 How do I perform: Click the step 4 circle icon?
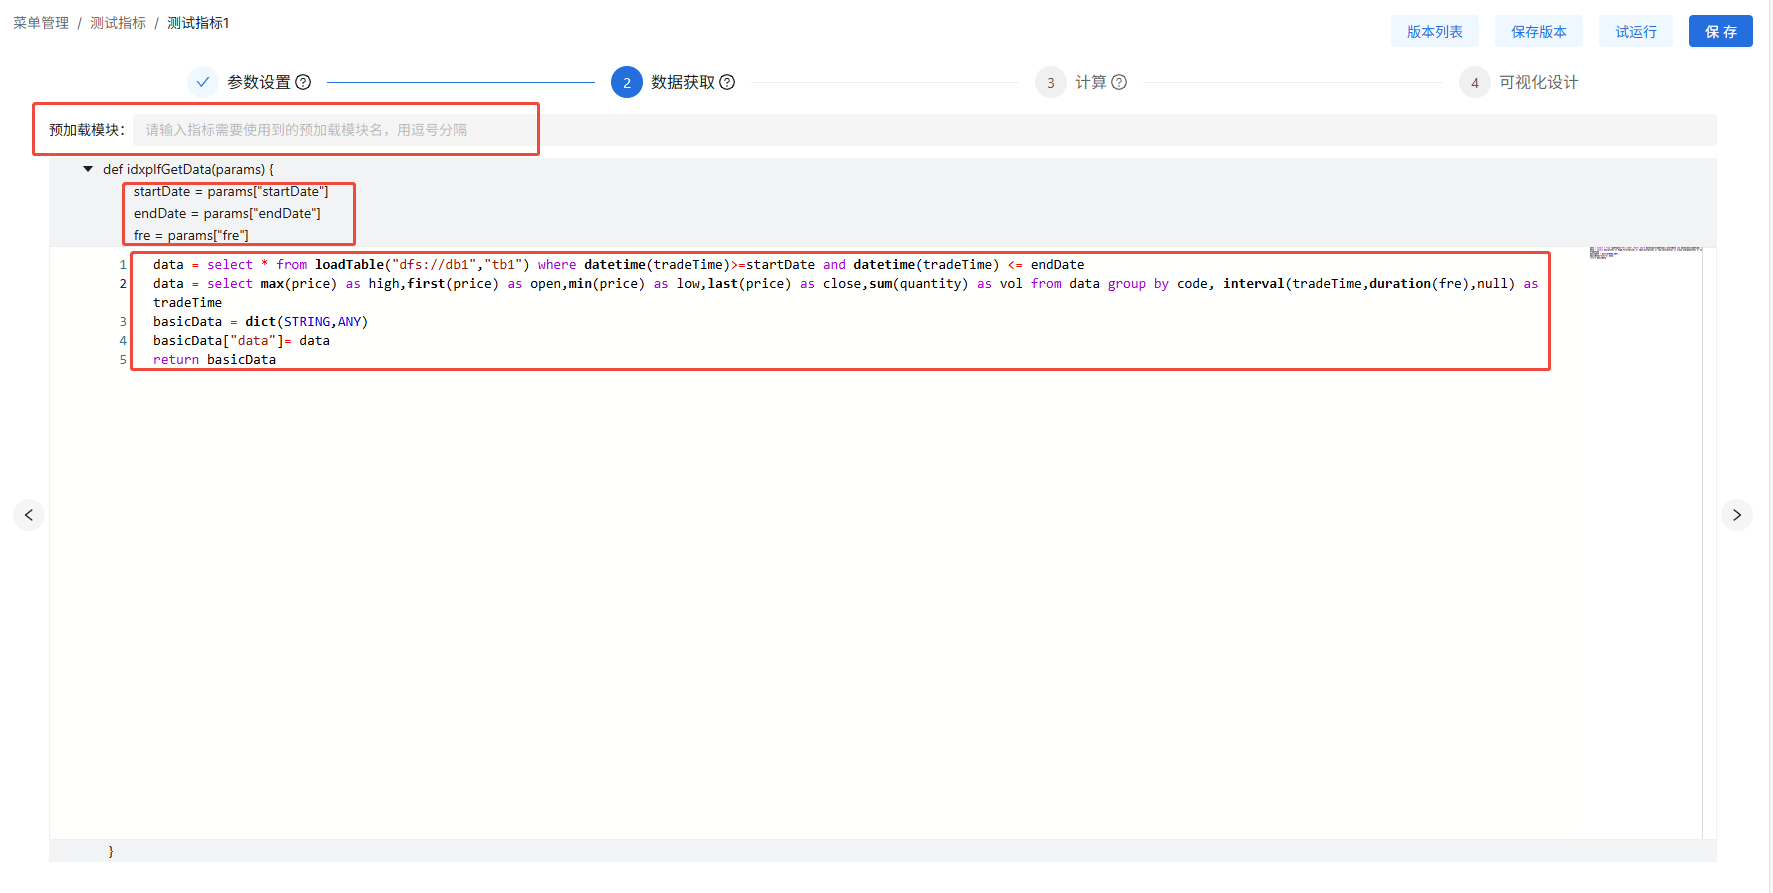click(1474, 82)
